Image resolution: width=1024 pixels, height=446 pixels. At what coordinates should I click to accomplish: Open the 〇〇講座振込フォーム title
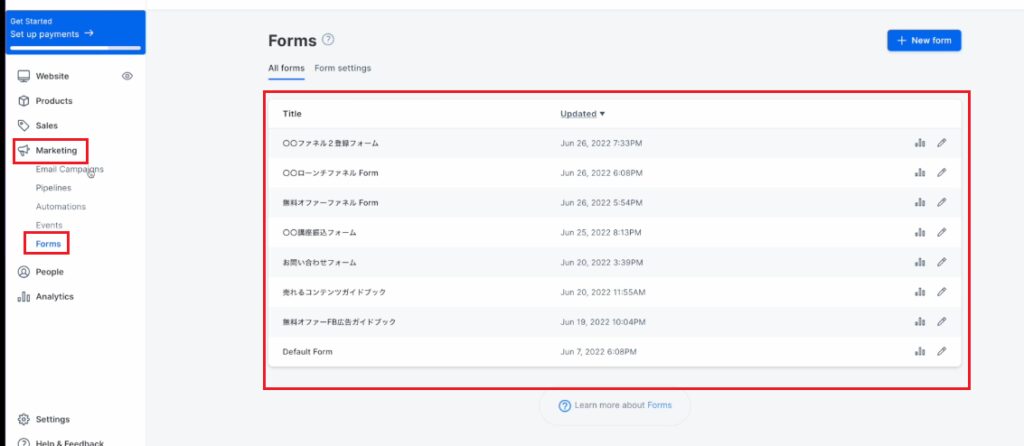click(x=319, y=232)
